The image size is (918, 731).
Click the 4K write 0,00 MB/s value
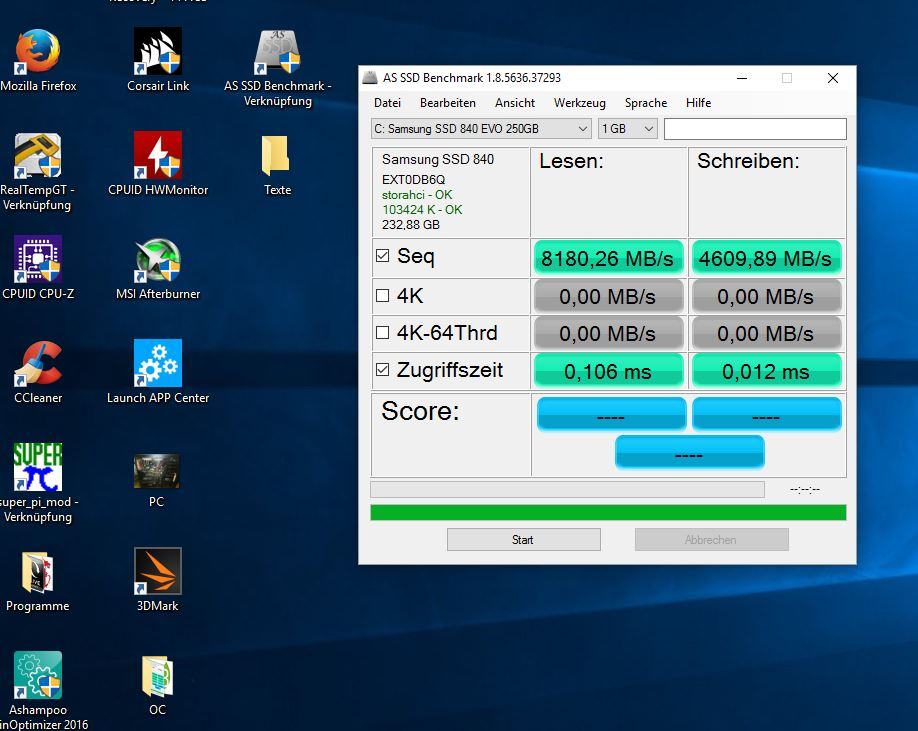[x=766, y=296]
